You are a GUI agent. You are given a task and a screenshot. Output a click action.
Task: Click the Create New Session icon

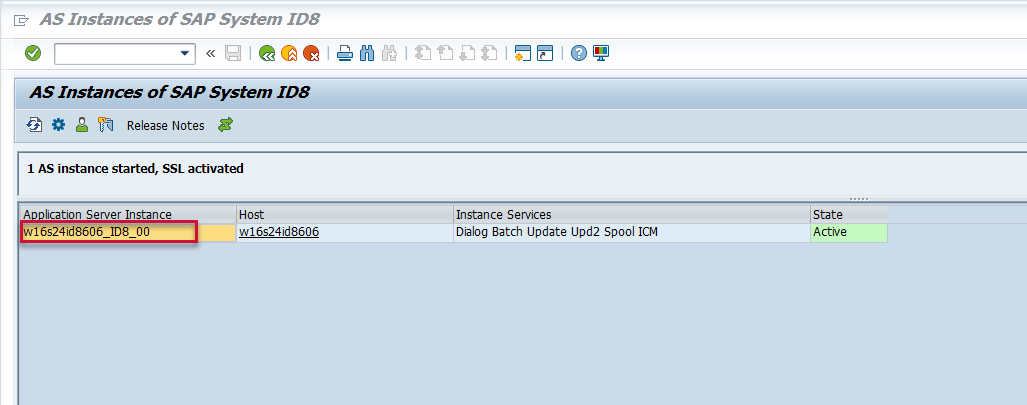[x=521, y=53]
